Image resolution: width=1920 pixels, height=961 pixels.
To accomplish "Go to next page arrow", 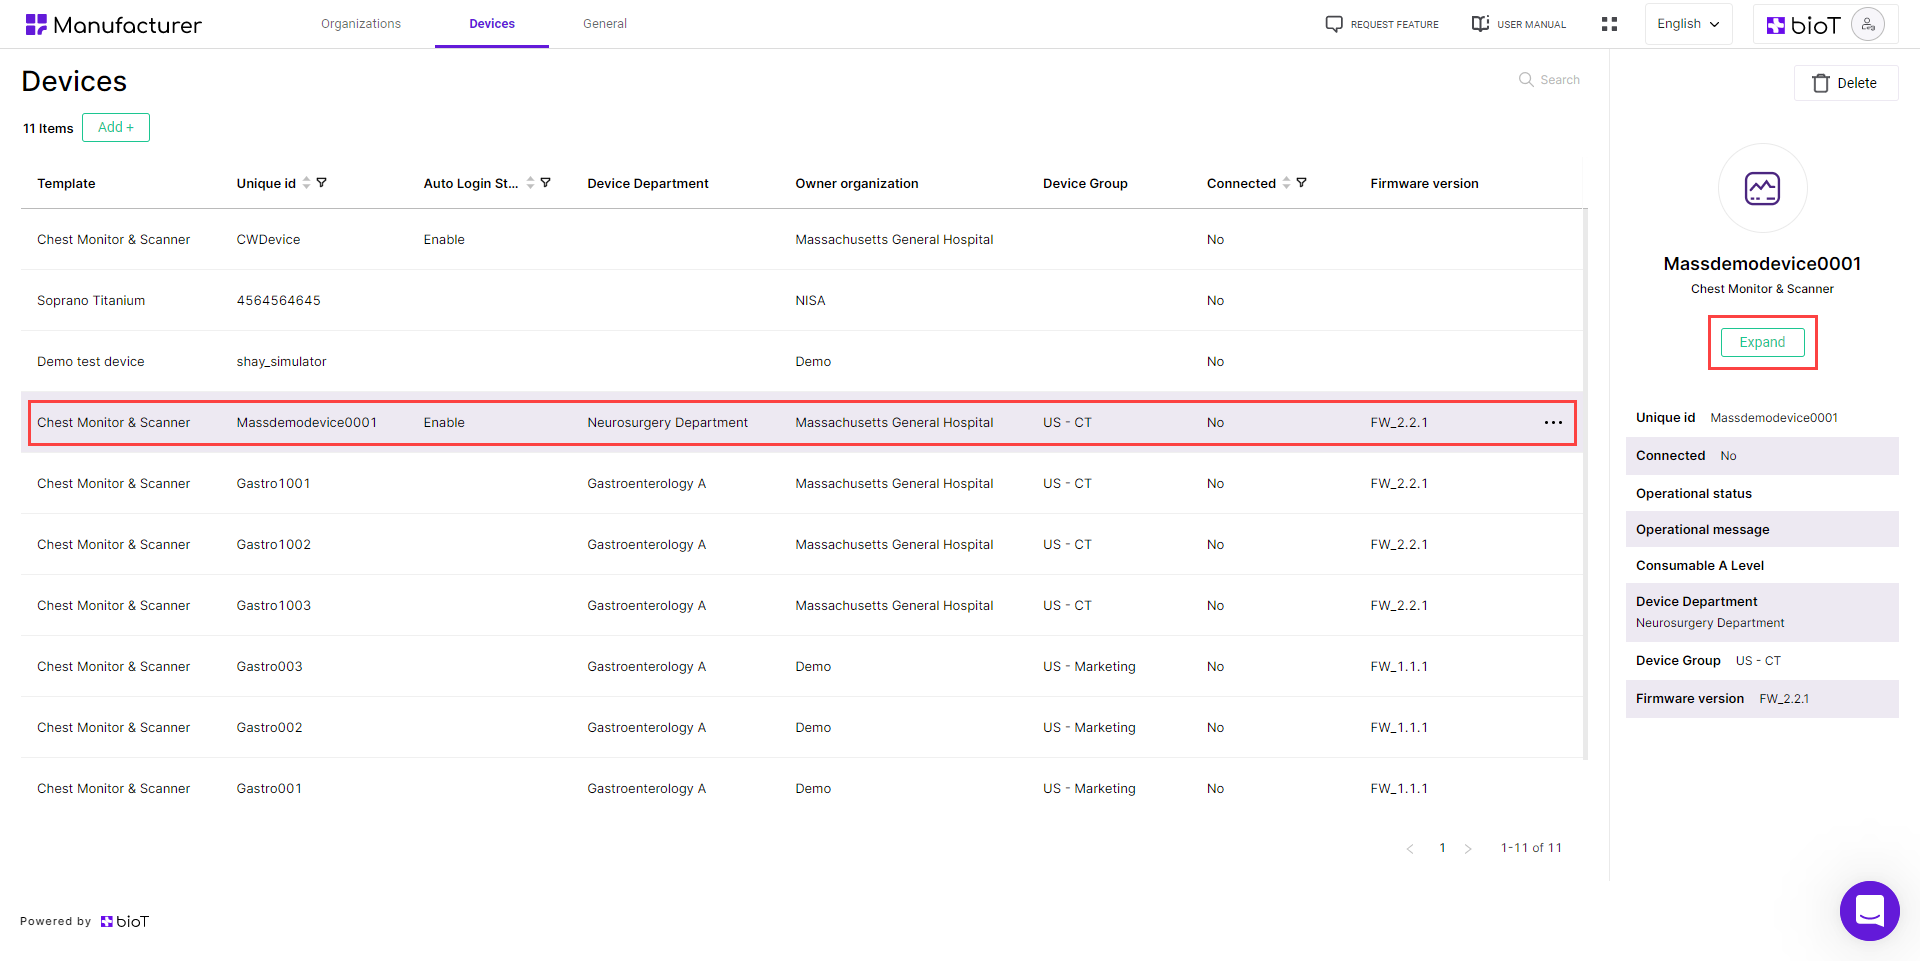I will [x=1468, y=849].
